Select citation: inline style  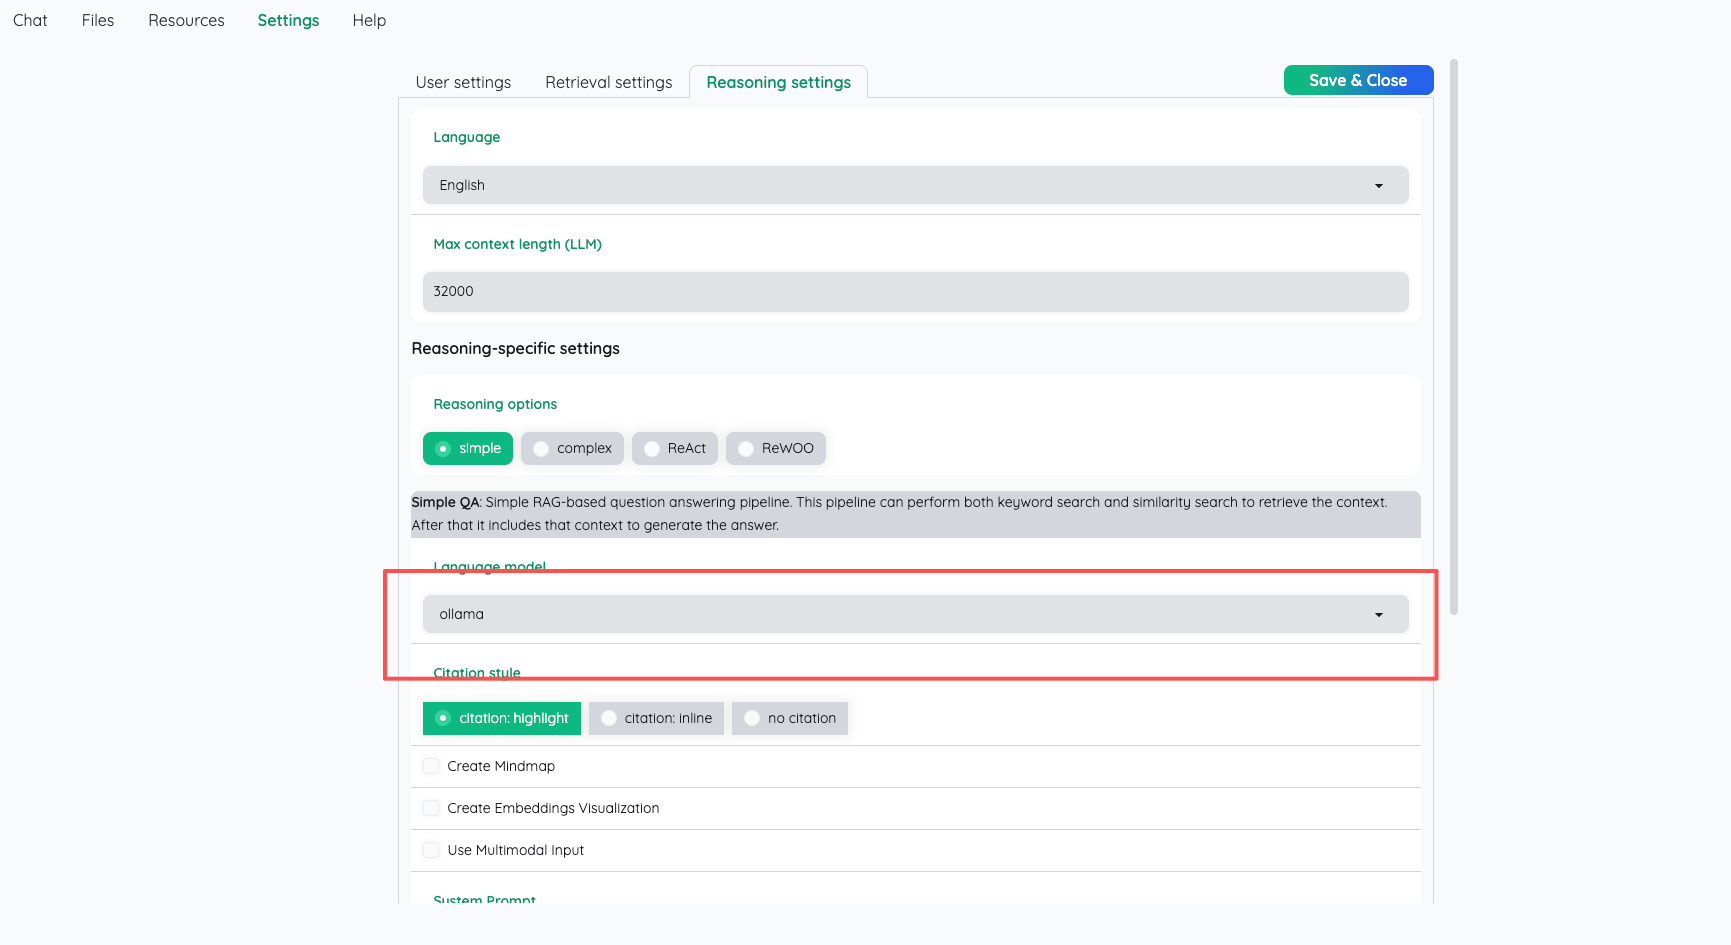(656, 718)
